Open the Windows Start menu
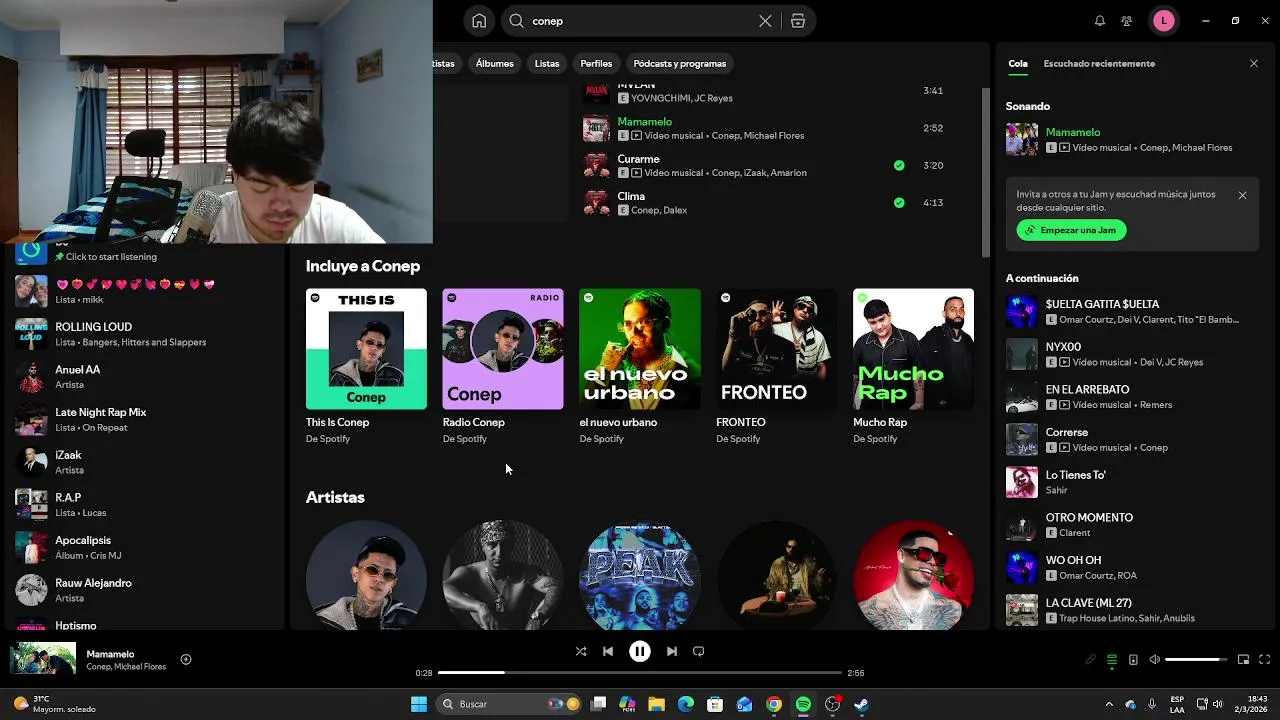1280x720 pixels. coord(419,704)
